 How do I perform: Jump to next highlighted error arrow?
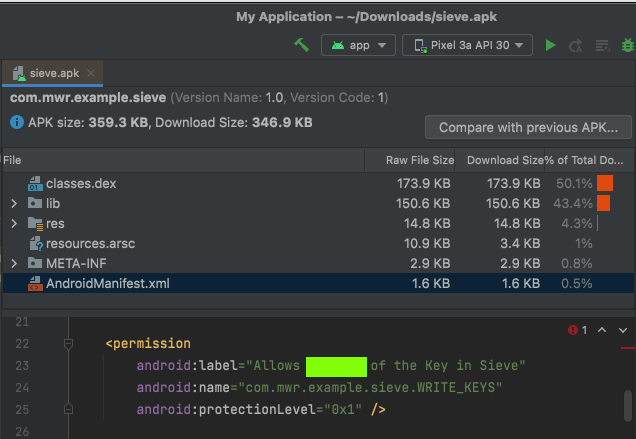pos(623,329)
